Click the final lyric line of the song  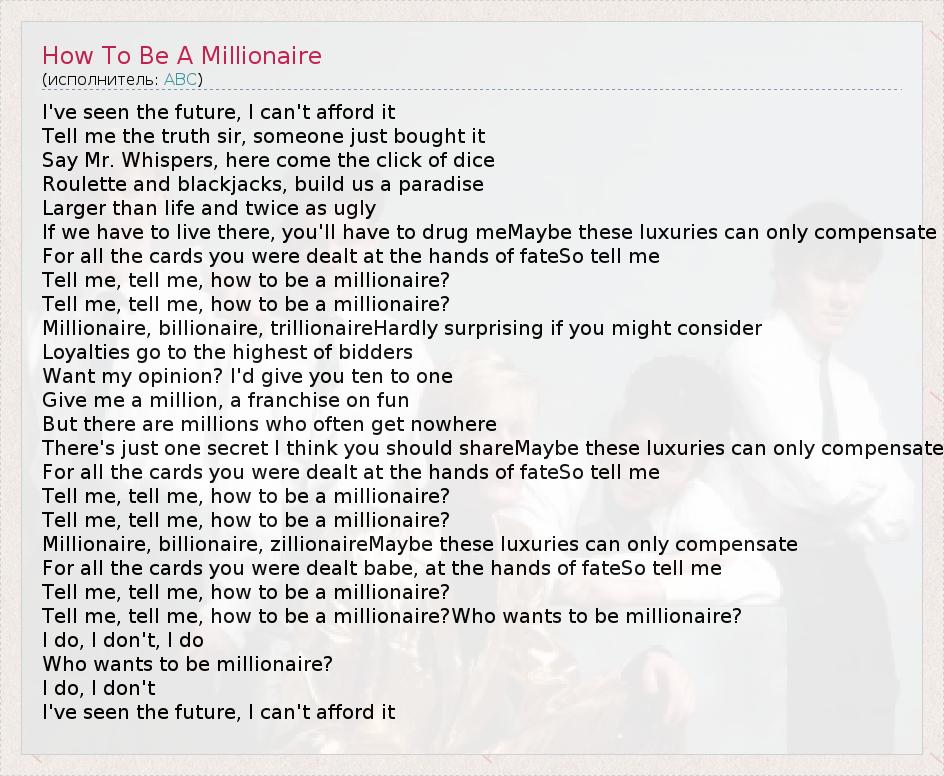[218, 712]
